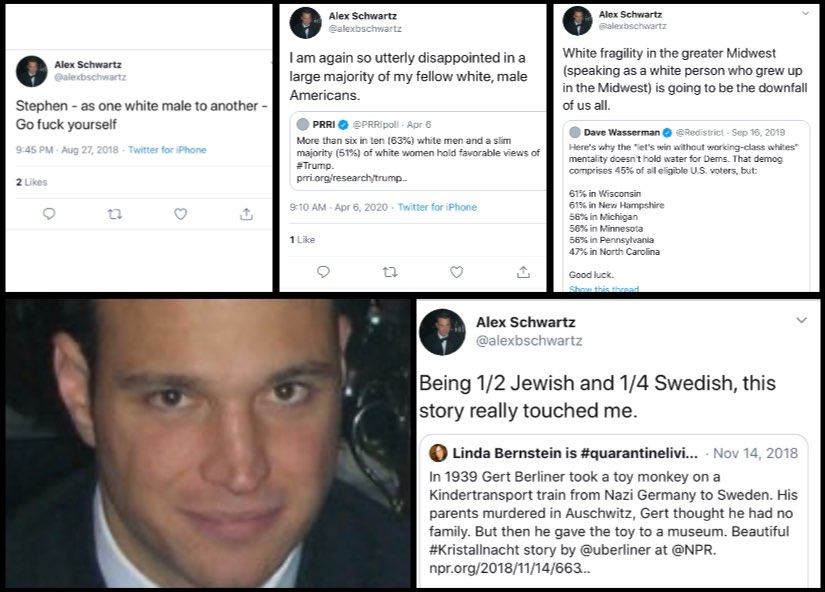The width and height of the screenshot is (825, 592).
Task: Retweet the Aug 27, 2018 tweet
Action: point(115,214)
